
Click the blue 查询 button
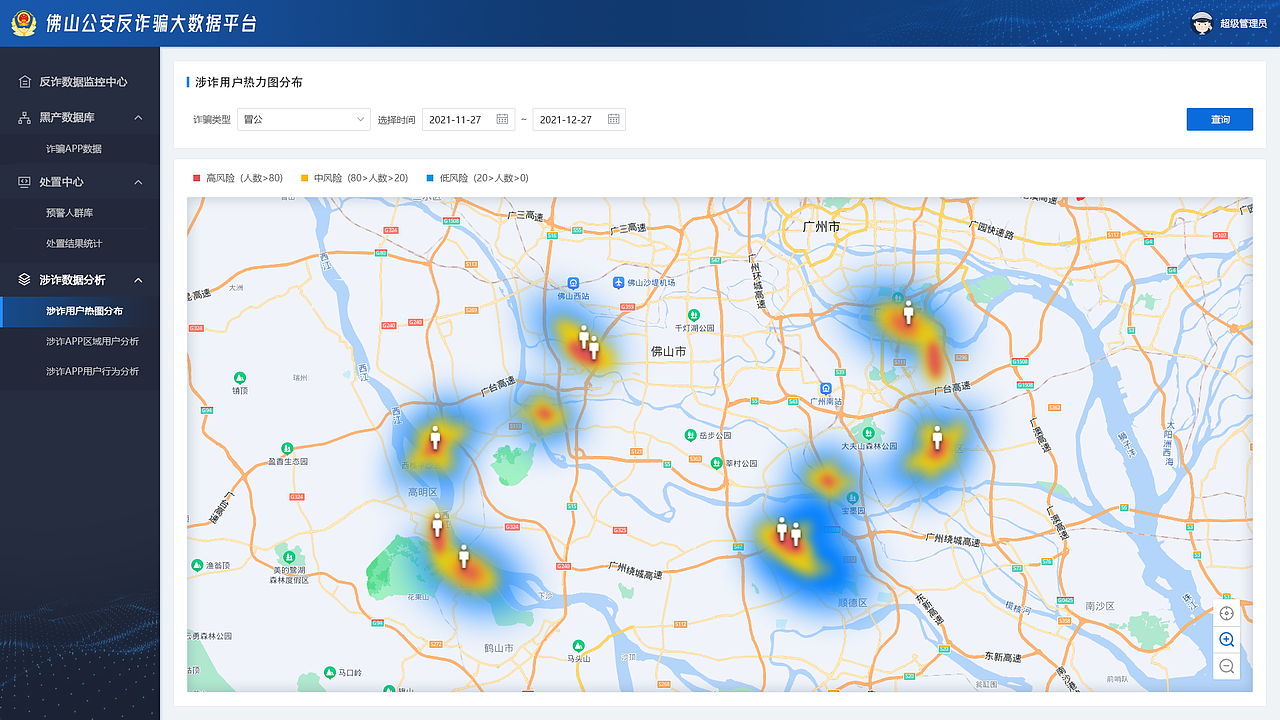click(1220, 119)
